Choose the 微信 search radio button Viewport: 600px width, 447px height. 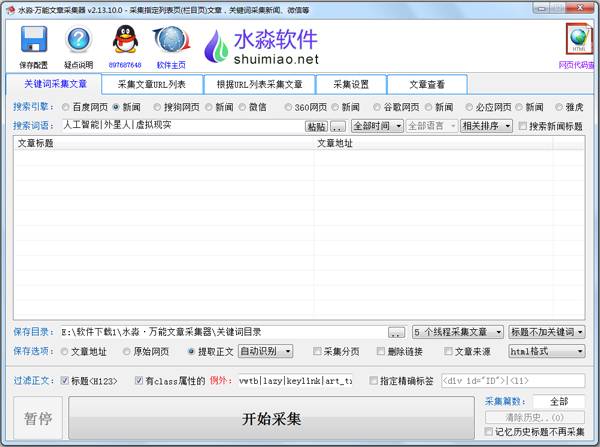(x=242, y=107)
